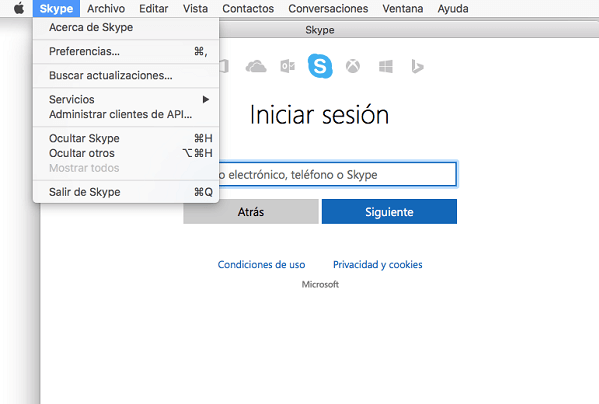Choose Ocultar otros
The width and height of the screenshot is (599, 404).
(126, 153)
